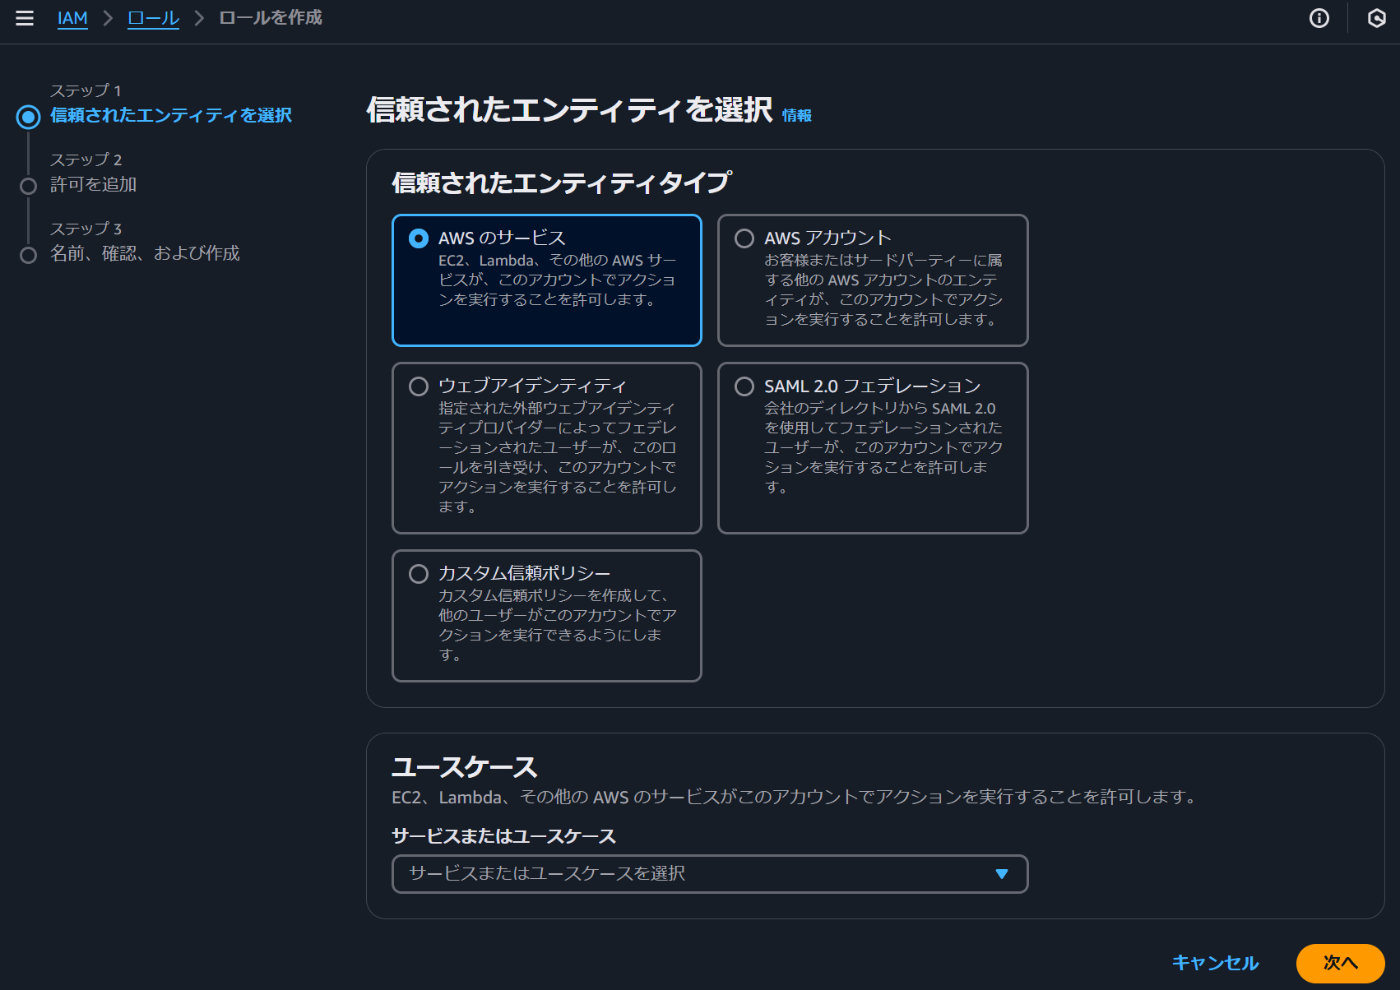Go to IAM breadcrumb link

[x=73, y=18]
